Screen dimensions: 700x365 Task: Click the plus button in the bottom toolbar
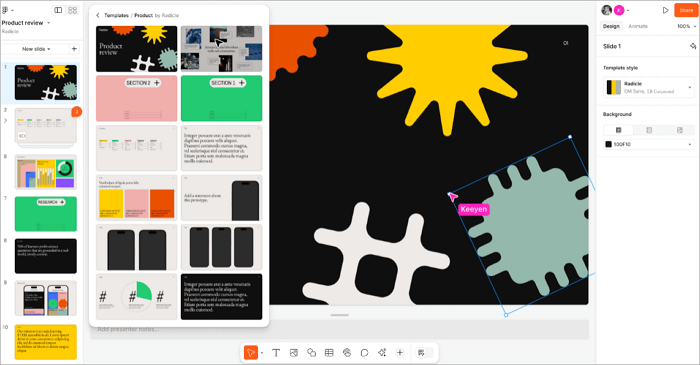click(x=400, y=353)
